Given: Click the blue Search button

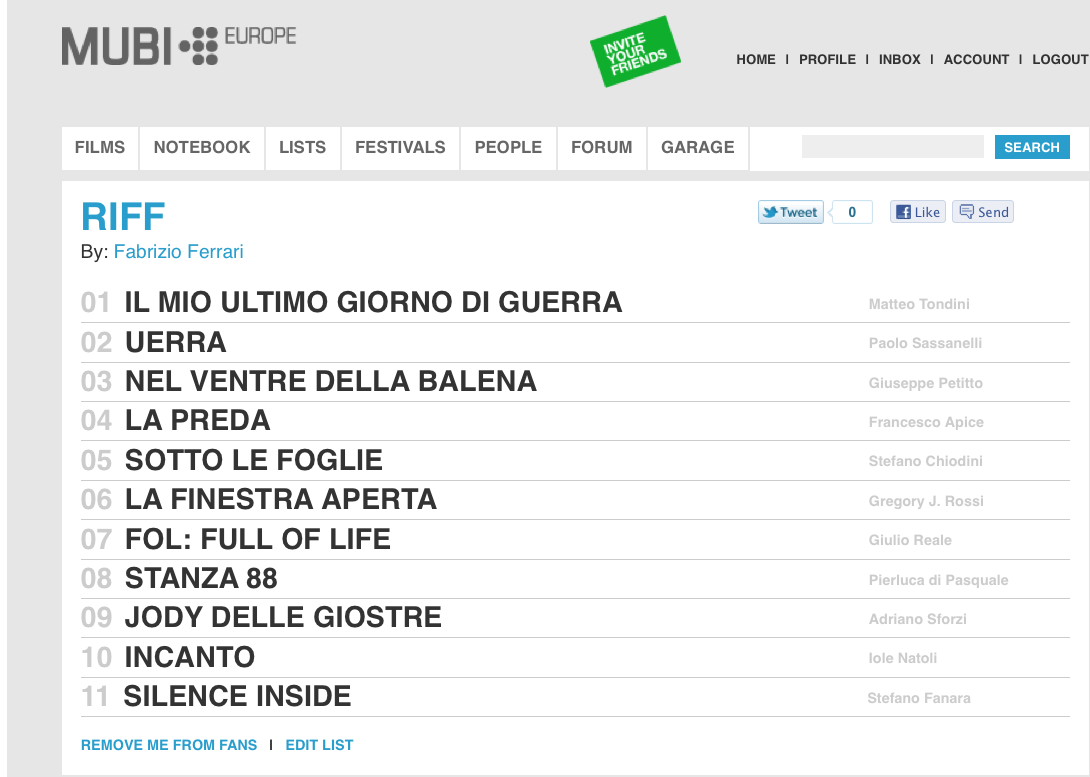Looking at the screenshot, I should [x=1032, y=147].
